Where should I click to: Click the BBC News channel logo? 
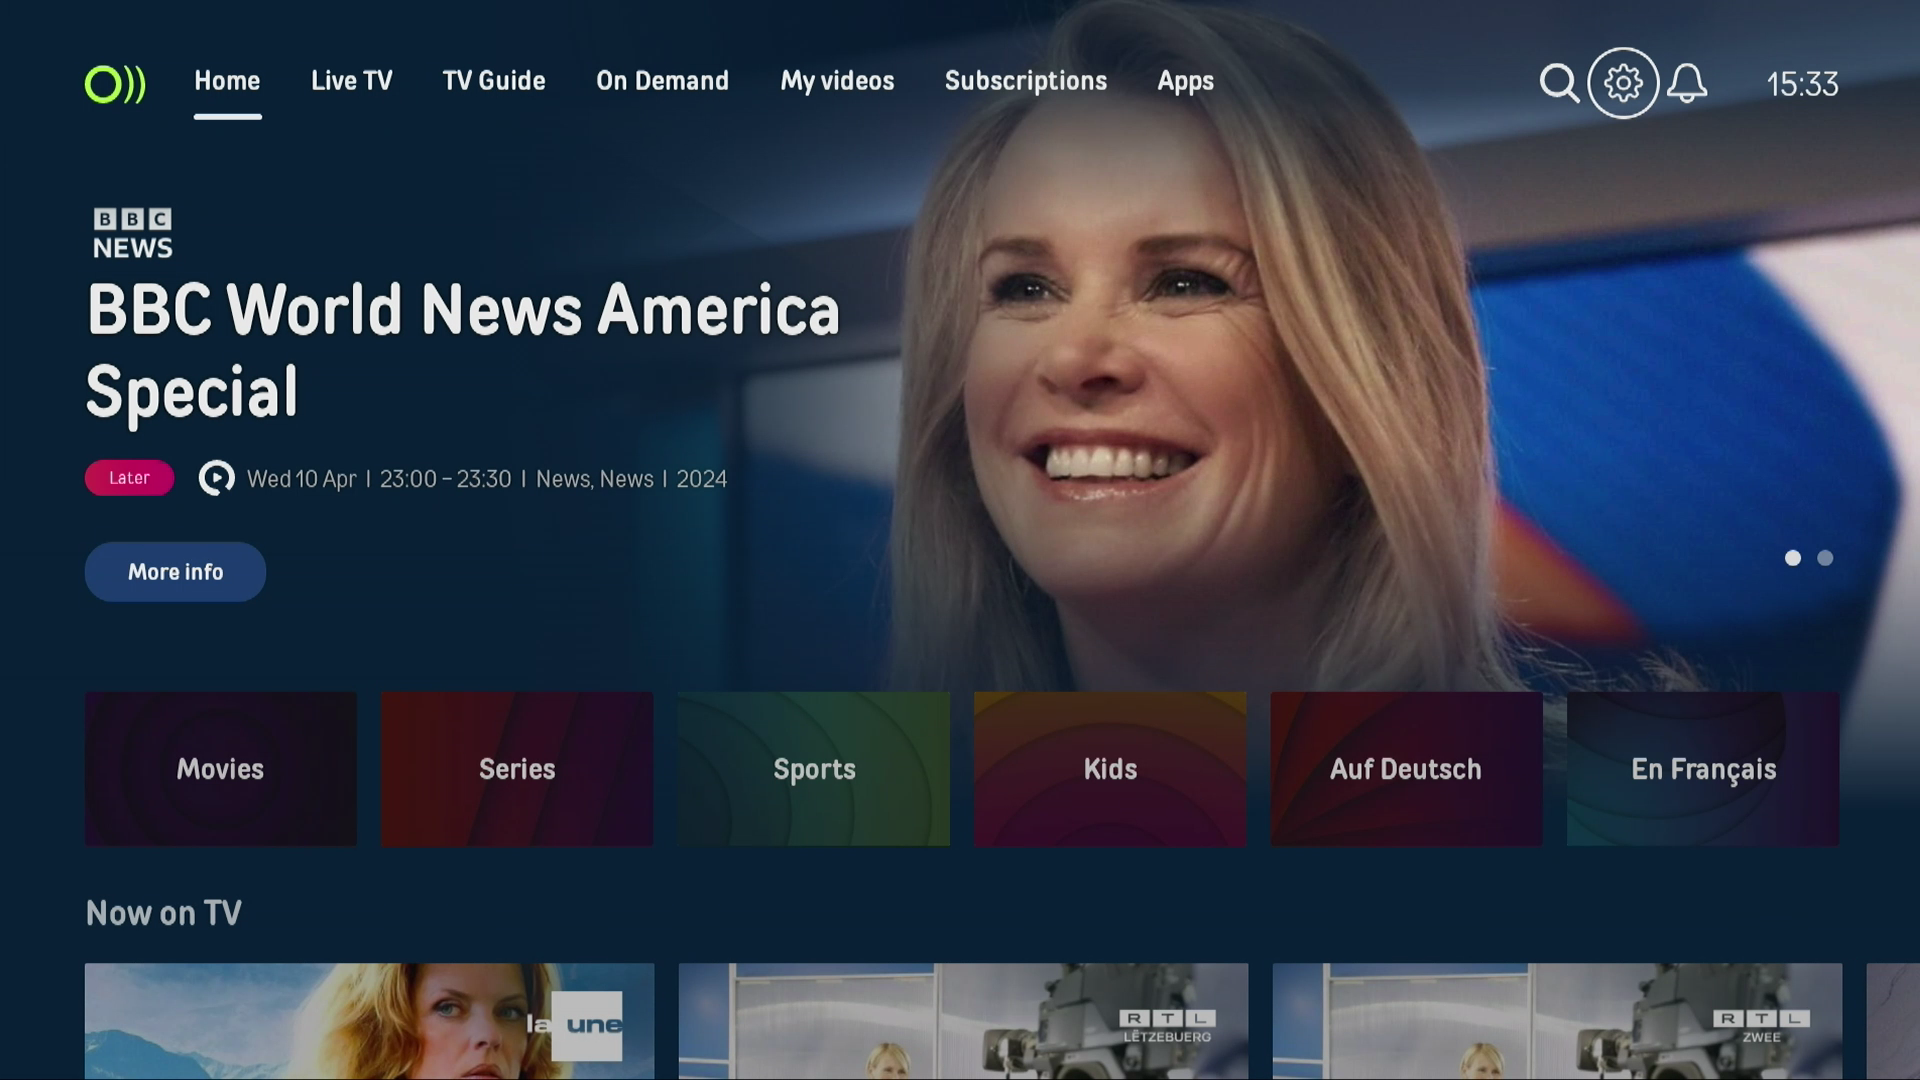pyautogui.click(x=133, y=233)
